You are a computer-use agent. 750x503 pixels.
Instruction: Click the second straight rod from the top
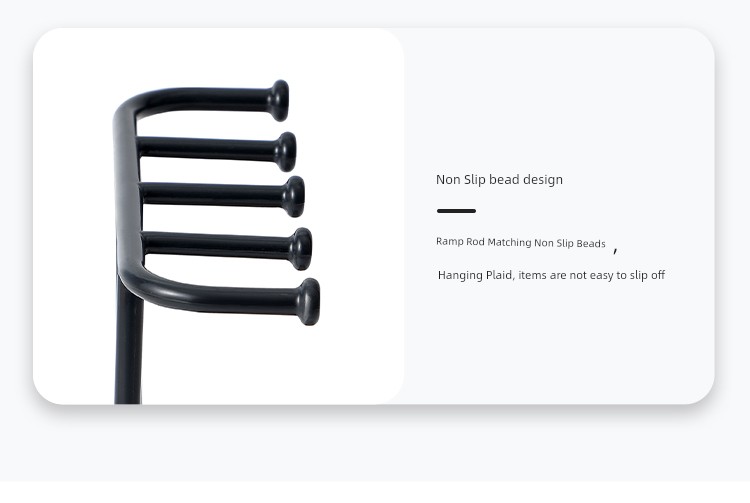click(x=207, y=148)
